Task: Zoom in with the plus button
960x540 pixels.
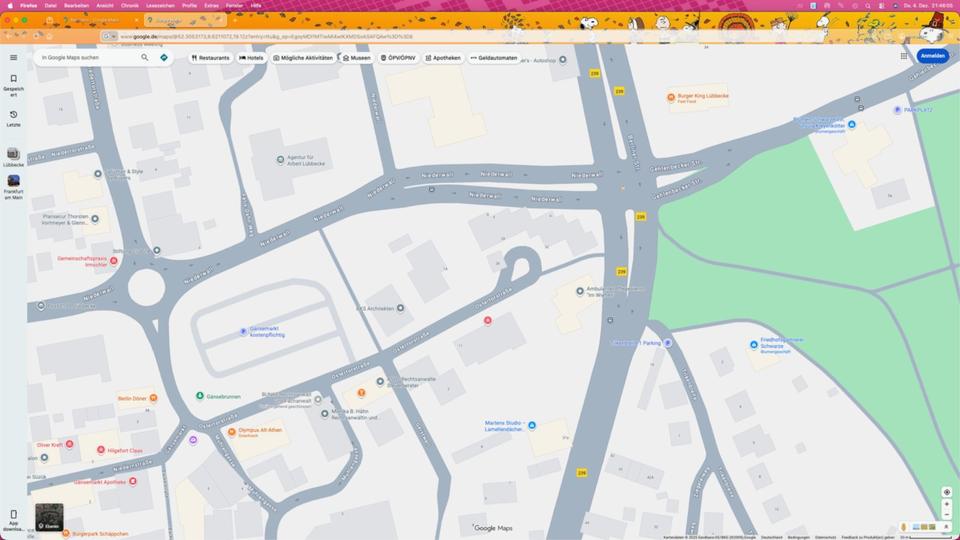Action: point(946,504)
